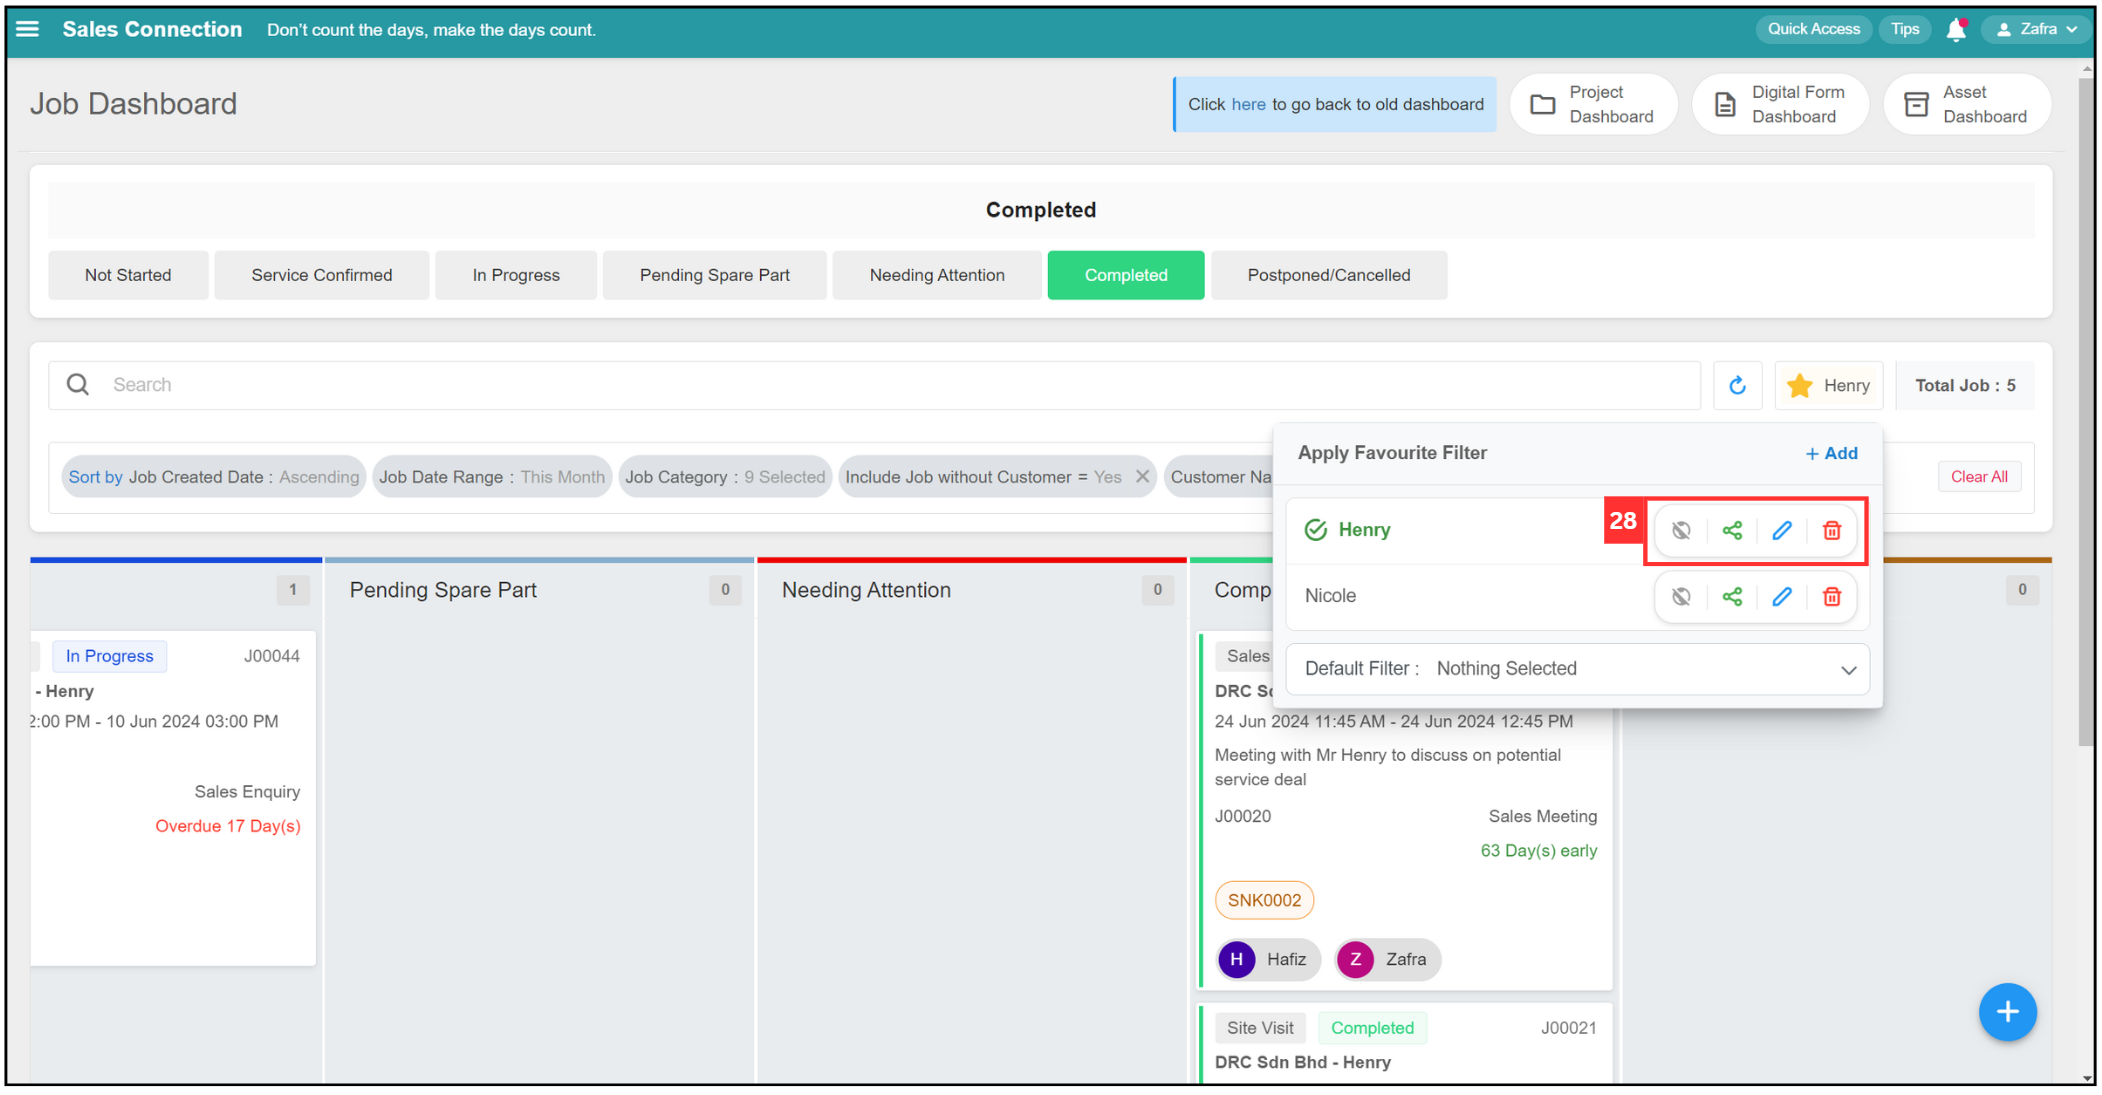Open notifications bell
Viewport: 2102px width, 1095px height.
(x=1956, y=30)
